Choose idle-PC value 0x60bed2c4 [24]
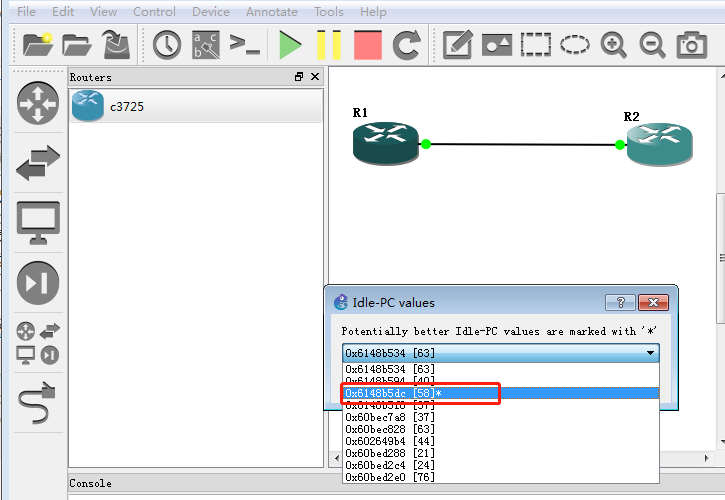This screenshot has width=725, height=500. tap(501, 465)
